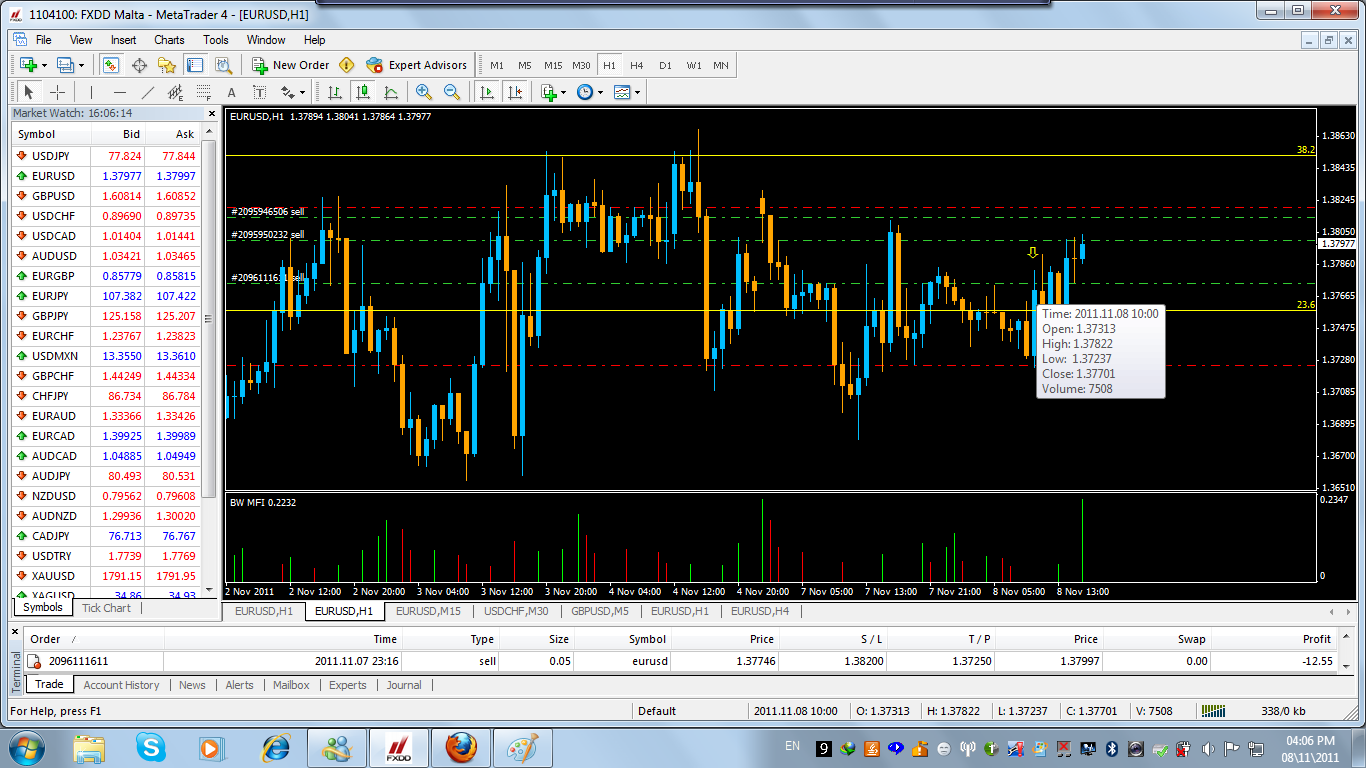
Task: Expand the New Chart dropdown arrow
Action: [44, 65]
